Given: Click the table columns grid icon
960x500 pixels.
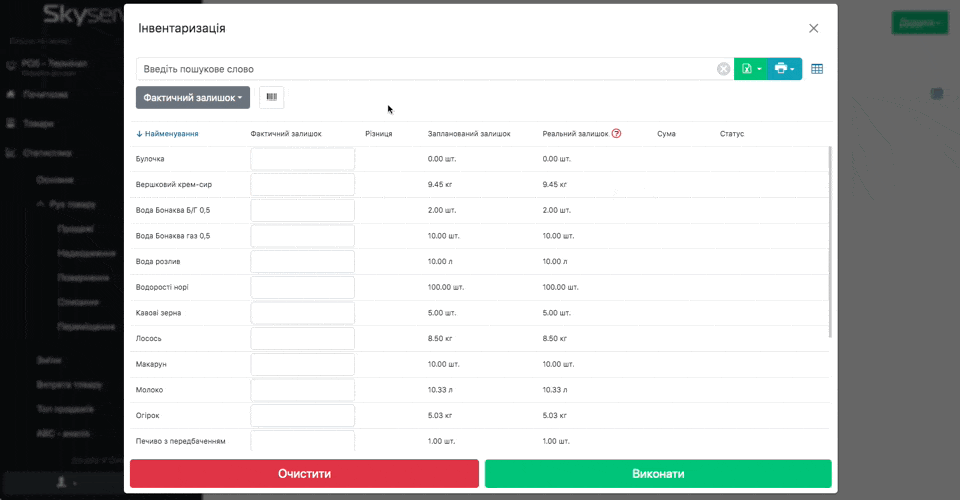Looking at the screenshot, I should pyautogui.click(x=817, y=69).
